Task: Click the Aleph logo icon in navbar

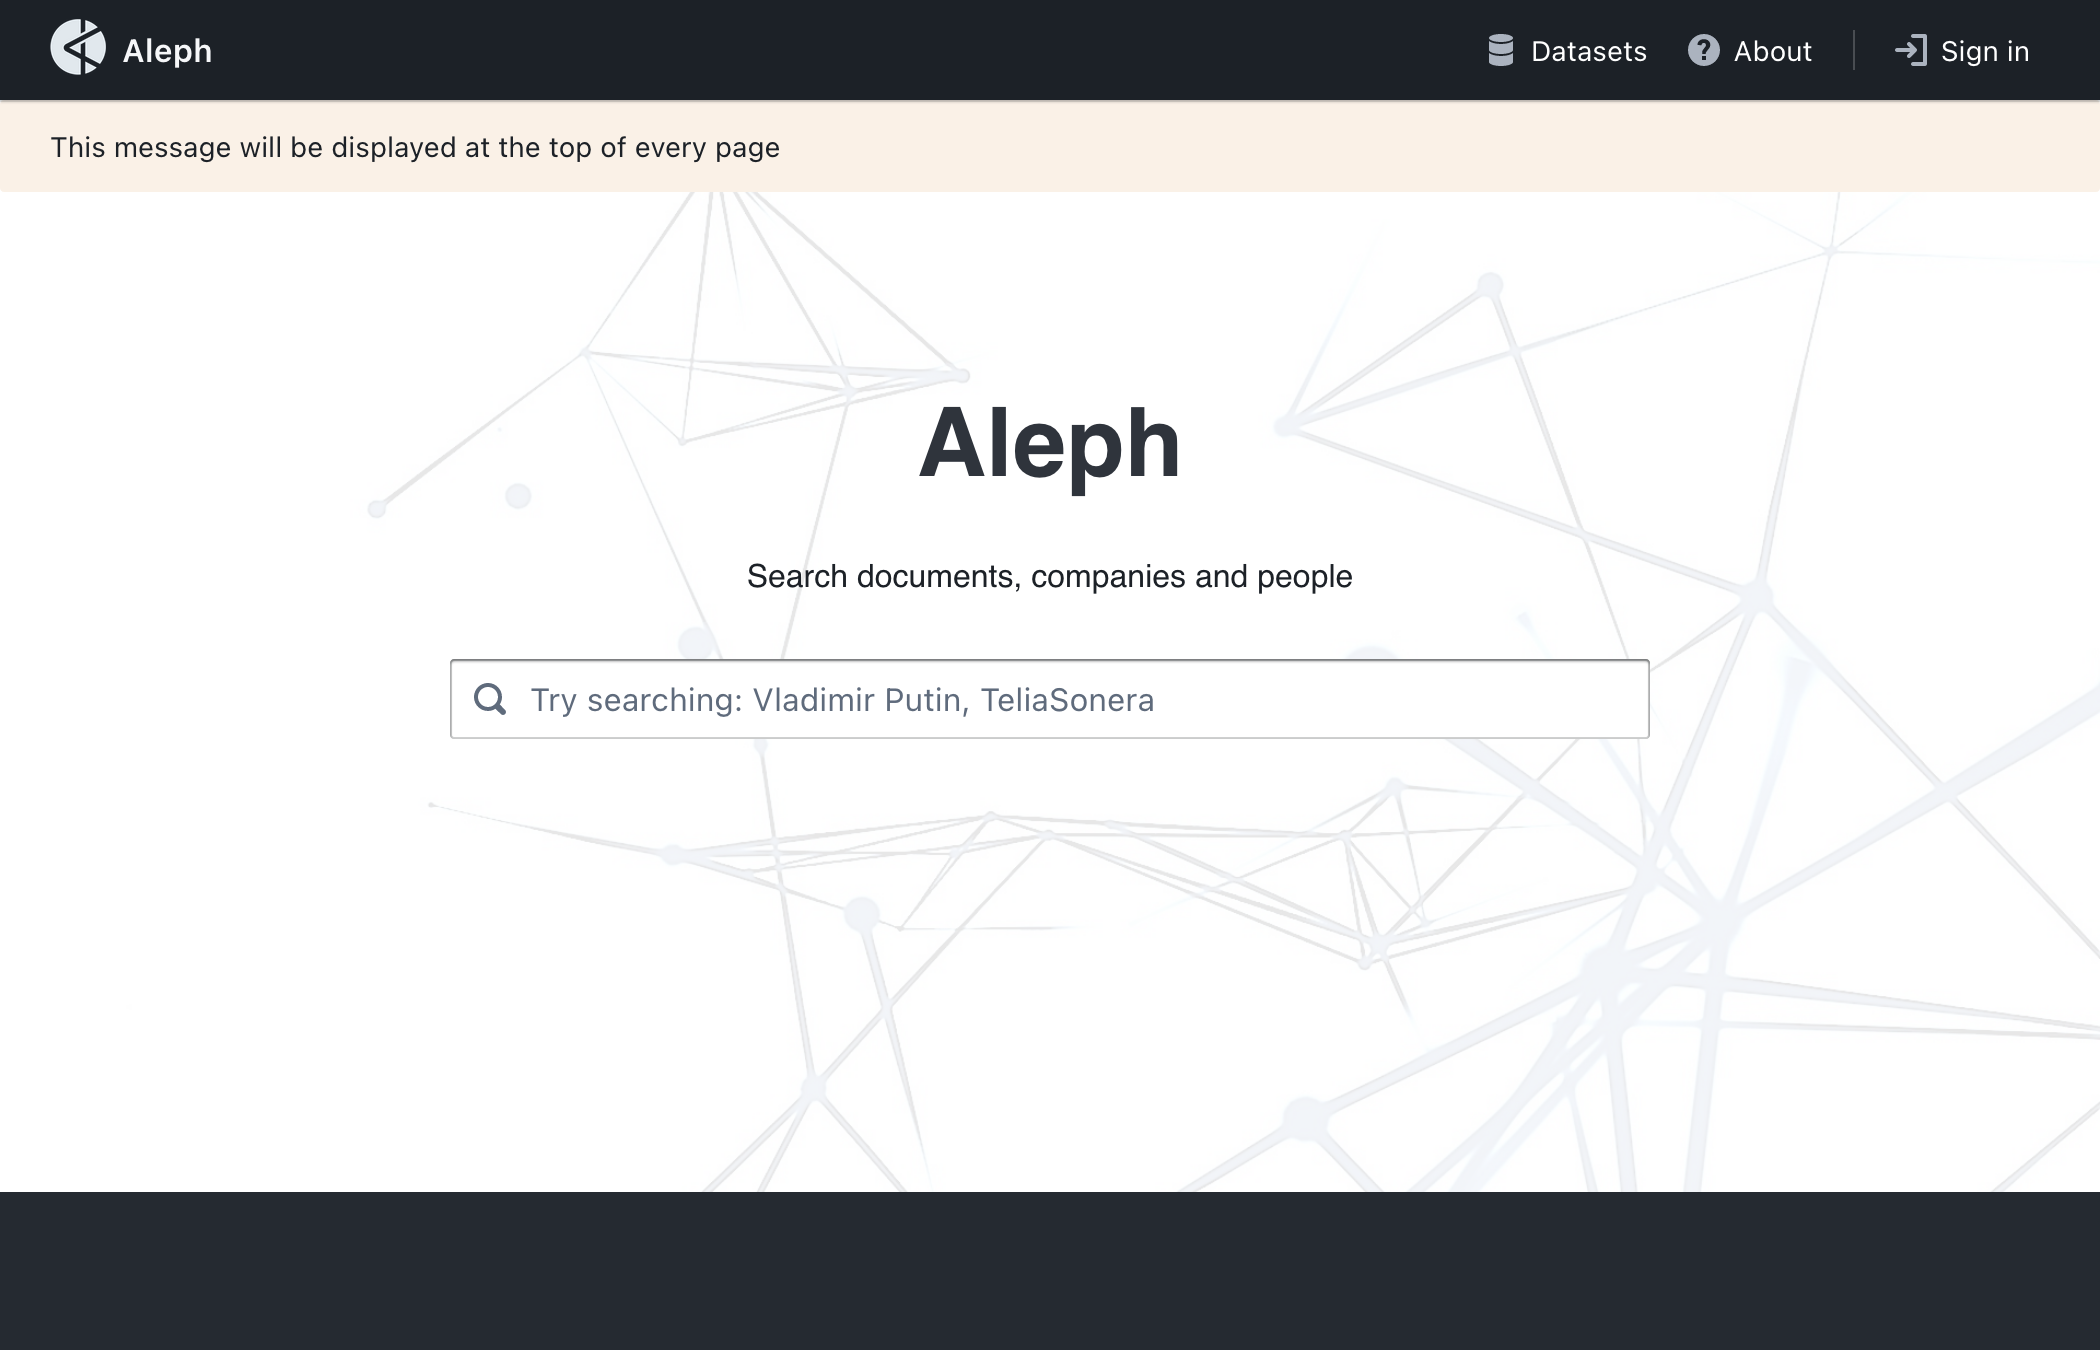Action: click(x=78, y=48)
